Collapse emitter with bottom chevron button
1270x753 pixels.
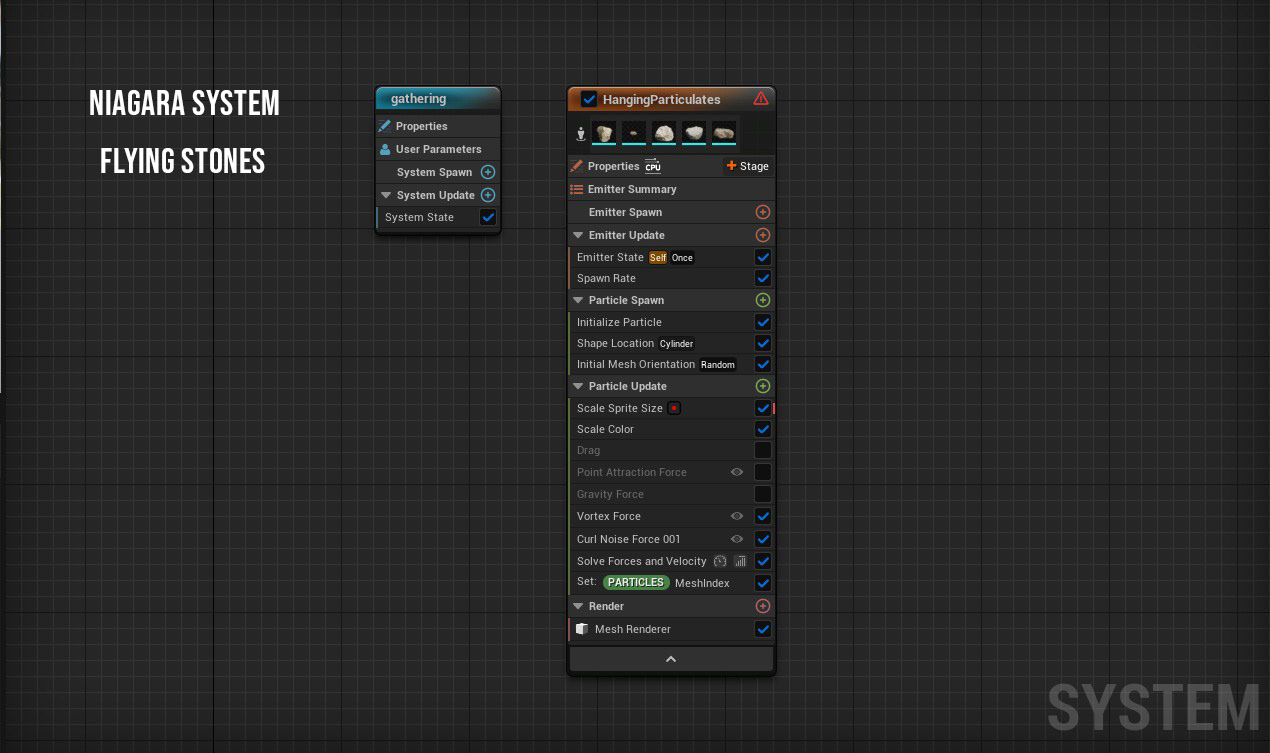click(671, 659)
